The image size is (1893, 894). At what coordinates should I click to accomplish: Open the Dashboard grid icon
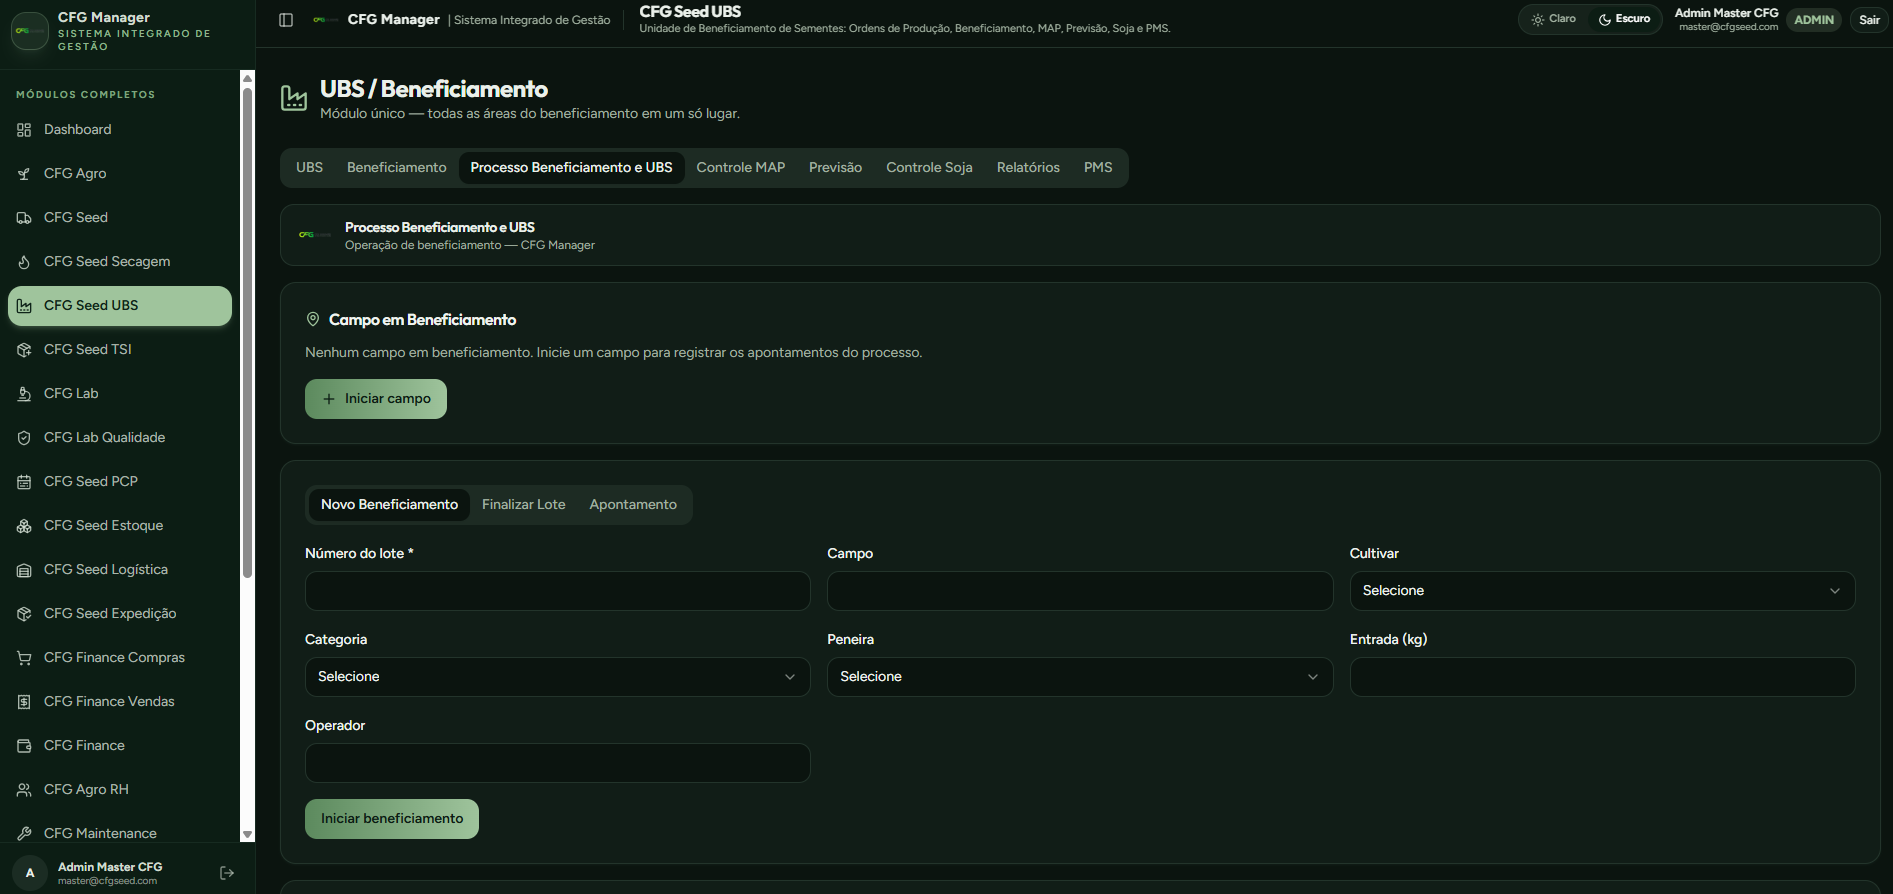click(x=24, y=130)
